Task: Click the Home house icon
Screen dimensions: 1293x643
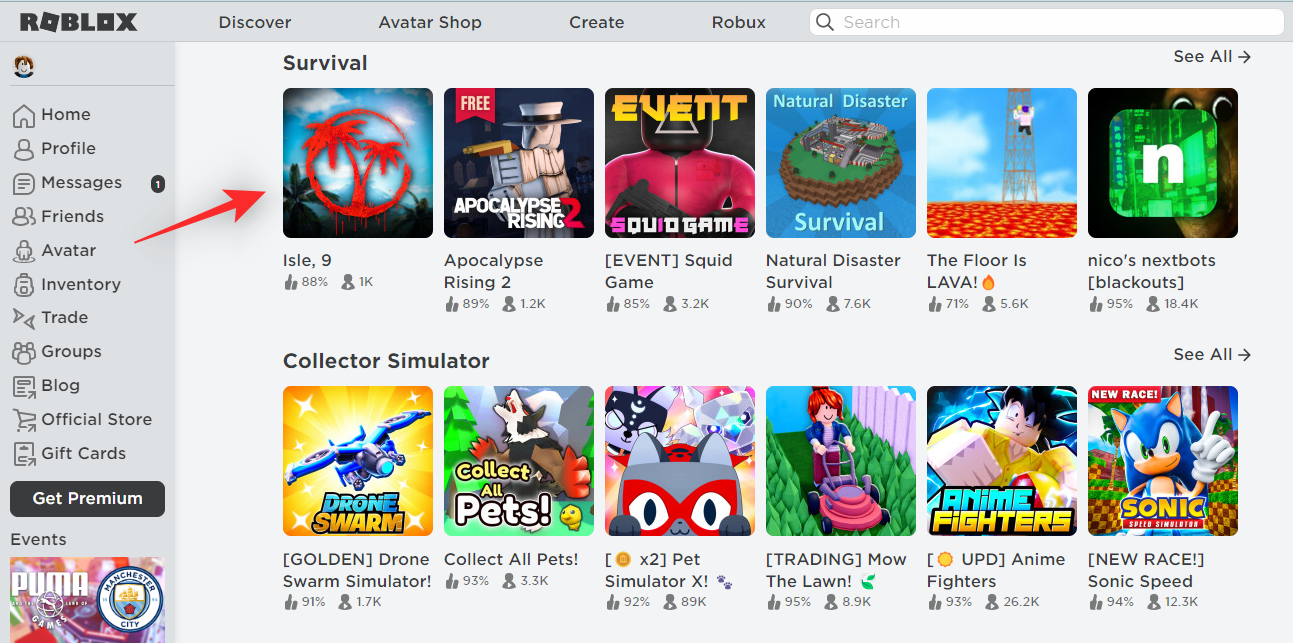Action: click(x=24, y=115)
